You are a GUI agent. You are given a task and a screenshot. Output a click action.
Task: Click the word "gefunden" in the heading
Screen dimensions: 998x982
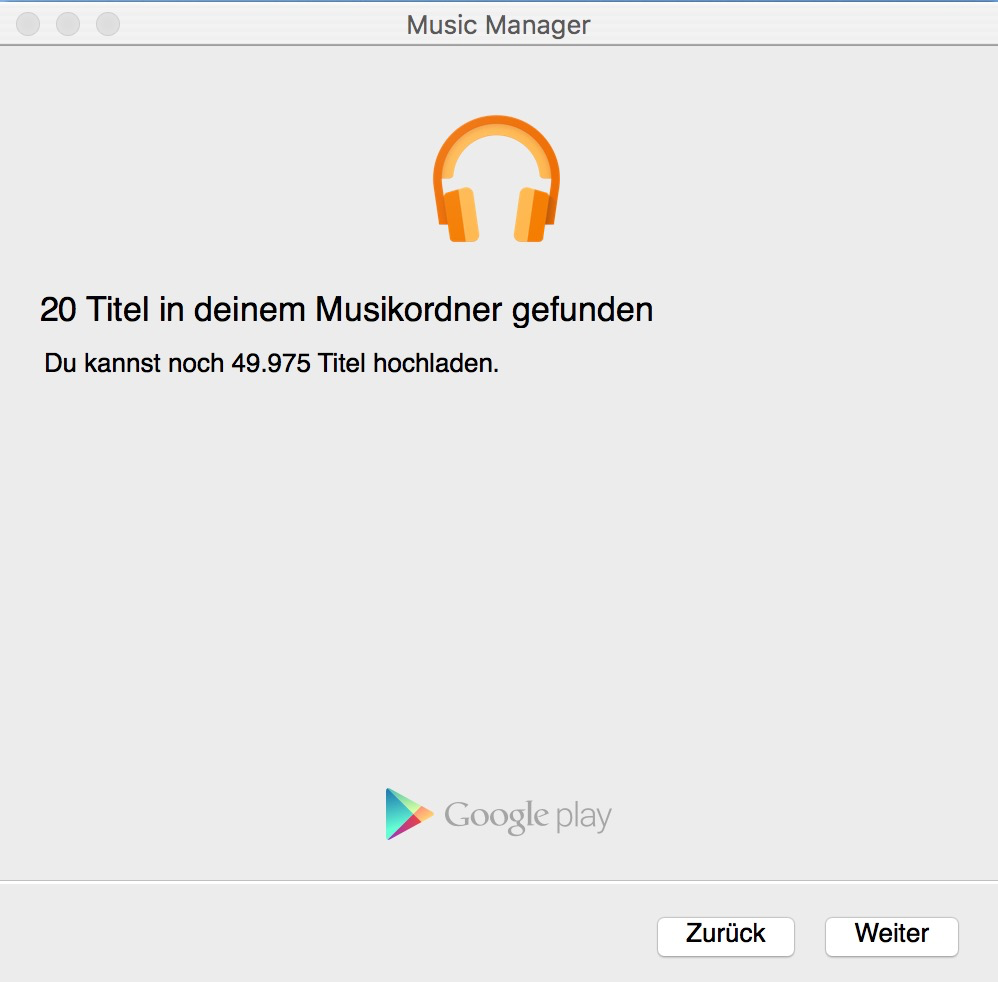pos(582,310)
